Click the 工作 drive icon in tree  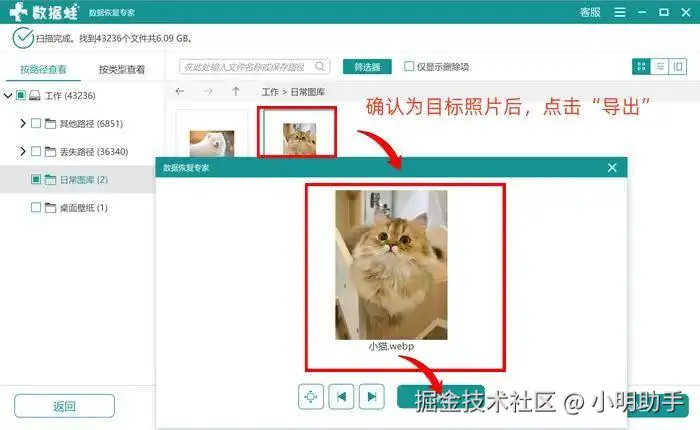pyautogui.click(x=35, y=95)
